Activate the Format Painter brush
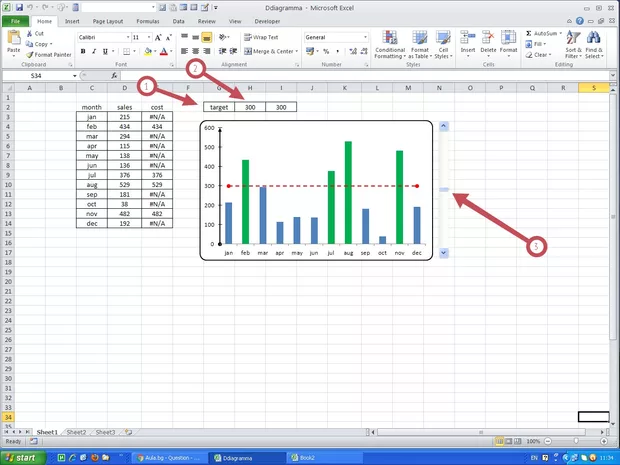The image size is (620, 465). (30, 55)
